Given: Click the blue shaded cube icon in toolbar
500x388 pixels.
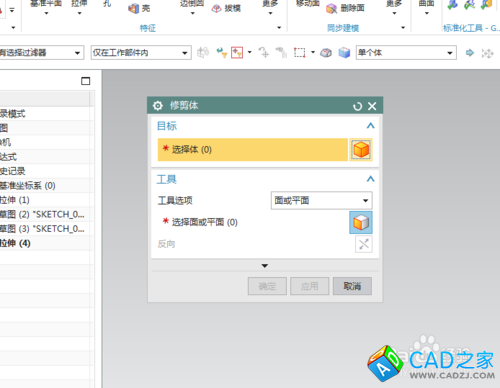Looking at the screenshot, I should coord(344,53).
